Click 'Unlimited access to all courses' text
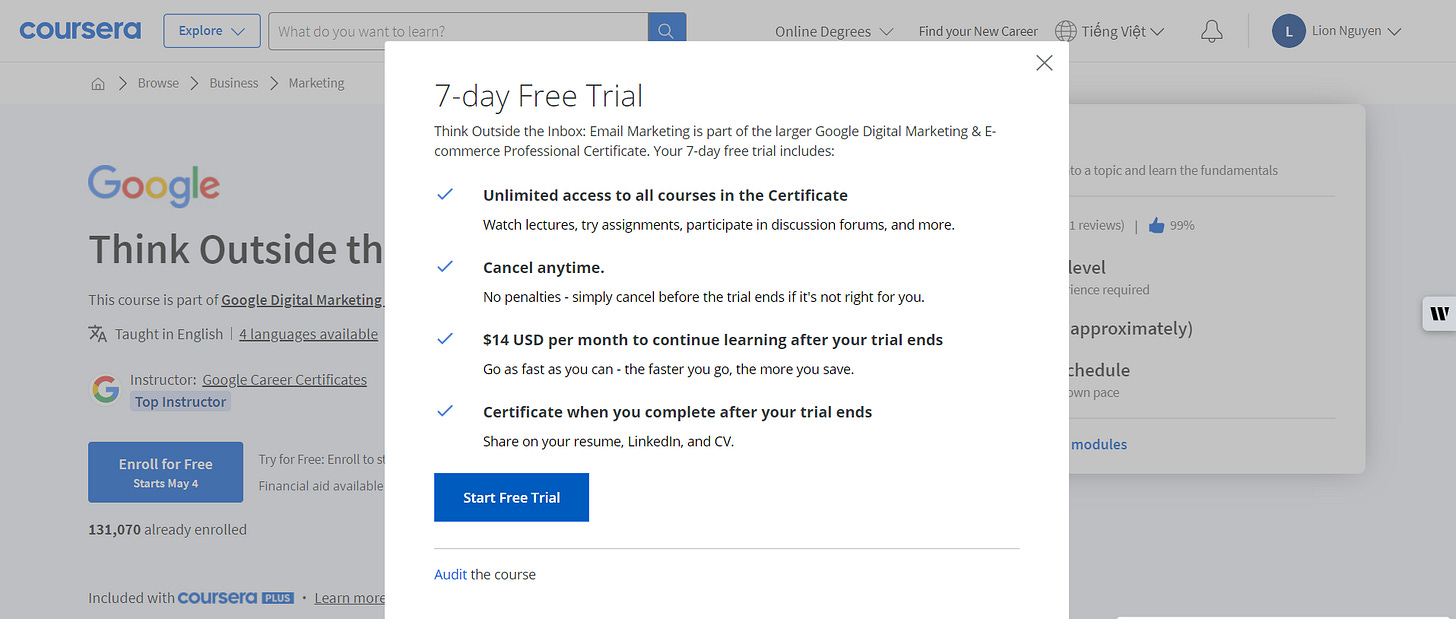The image size is (1456, 619). pos(665,195)
